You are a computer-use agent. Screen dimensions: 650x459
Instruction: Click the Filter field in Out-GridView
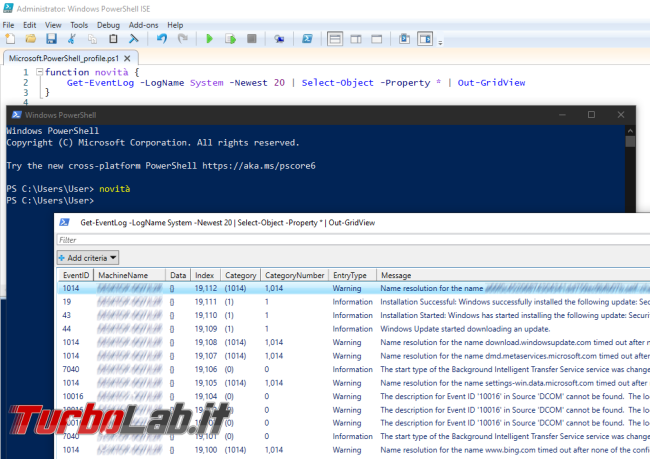pos(353,240)
